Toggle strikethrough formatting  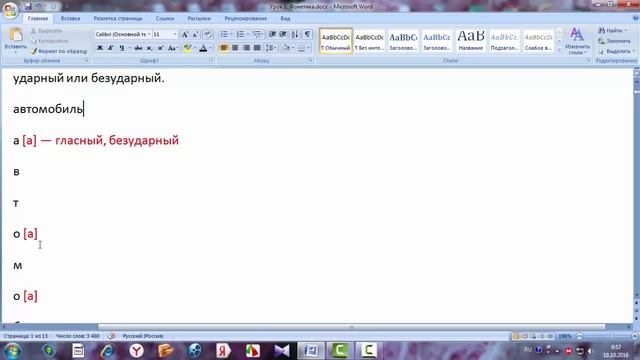click(x=138, y=48)
